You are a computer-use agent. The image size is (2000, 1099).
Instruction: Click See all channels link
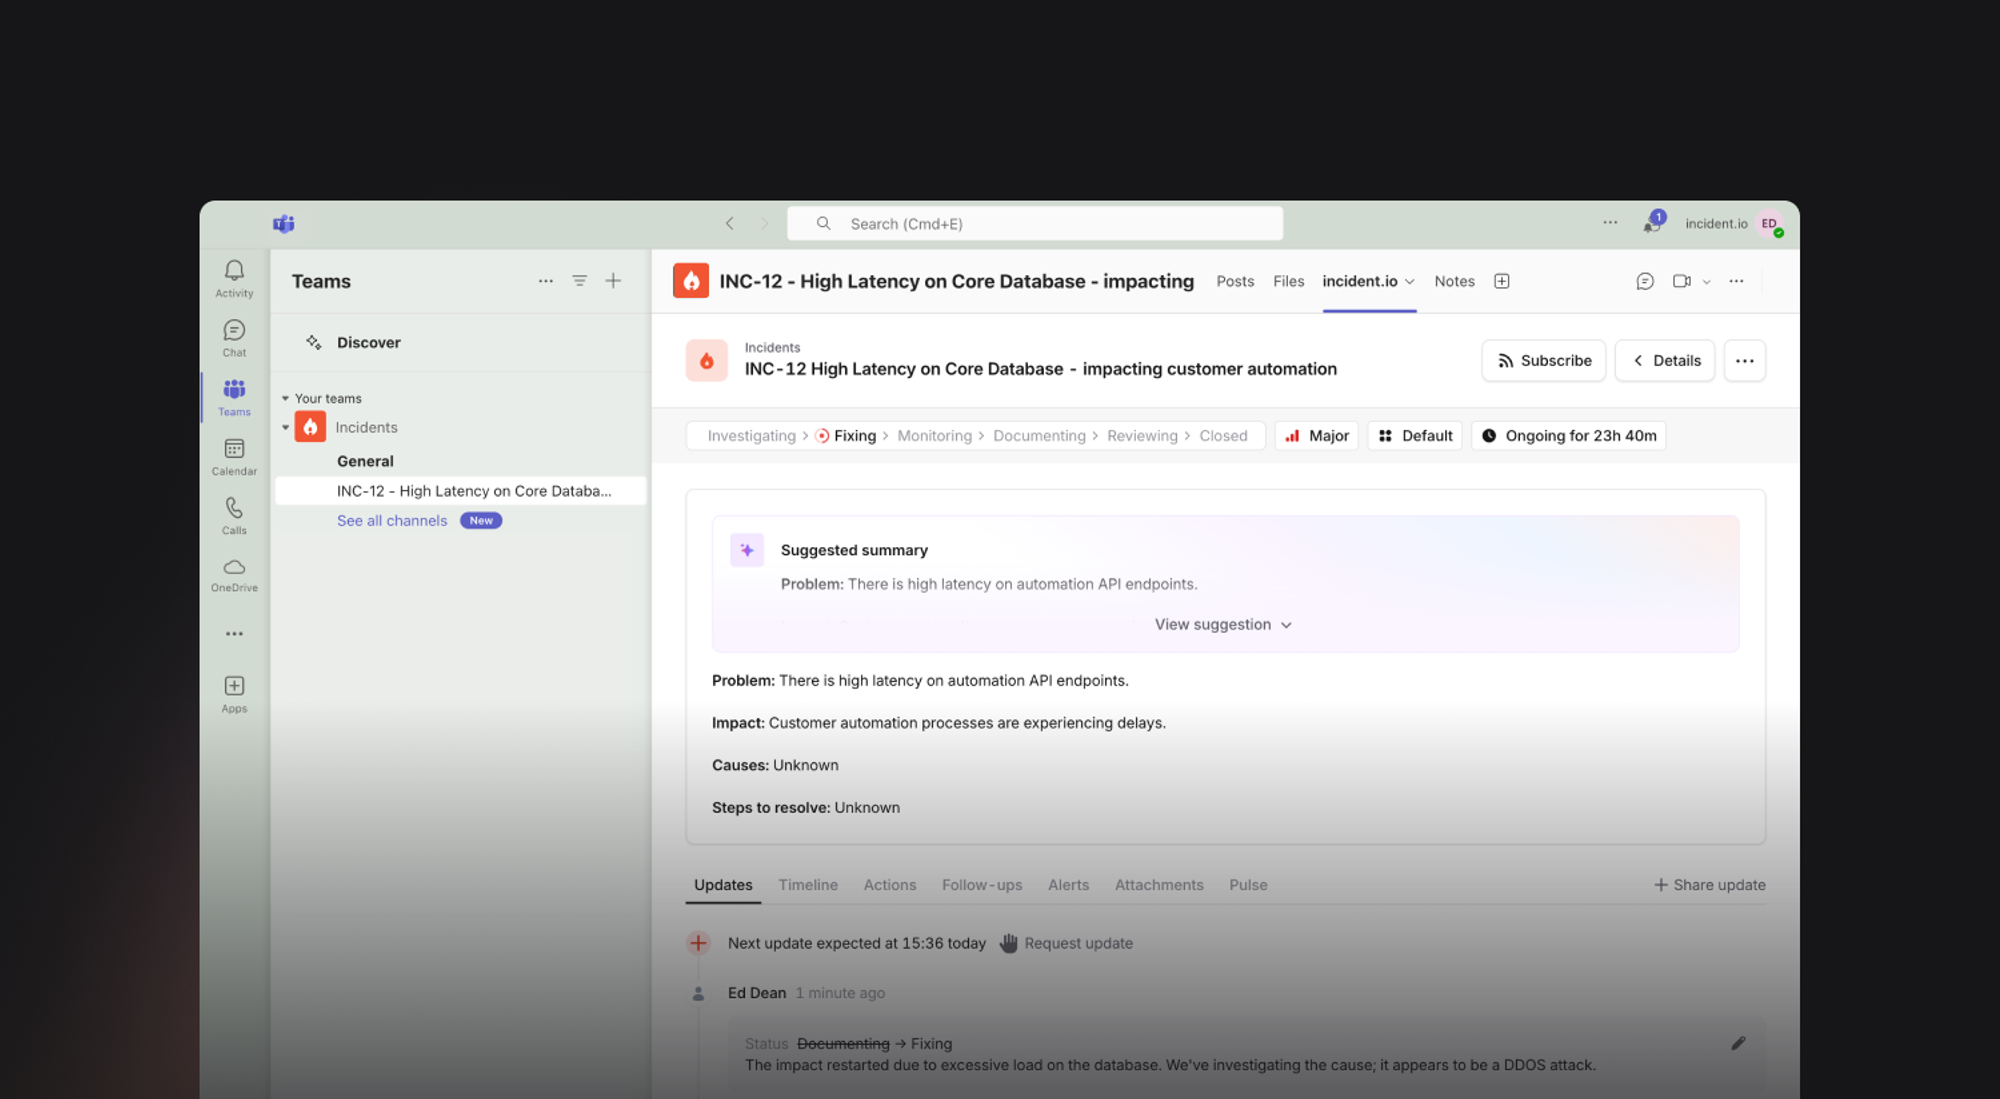pyautogui.click(x=392, y=521)
